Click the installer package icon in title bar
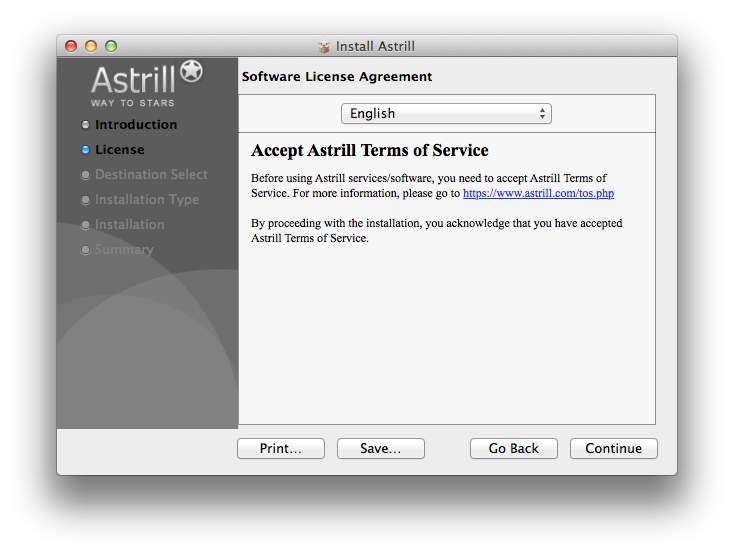Viewport: 734px width, 554px height. [323, 46]
